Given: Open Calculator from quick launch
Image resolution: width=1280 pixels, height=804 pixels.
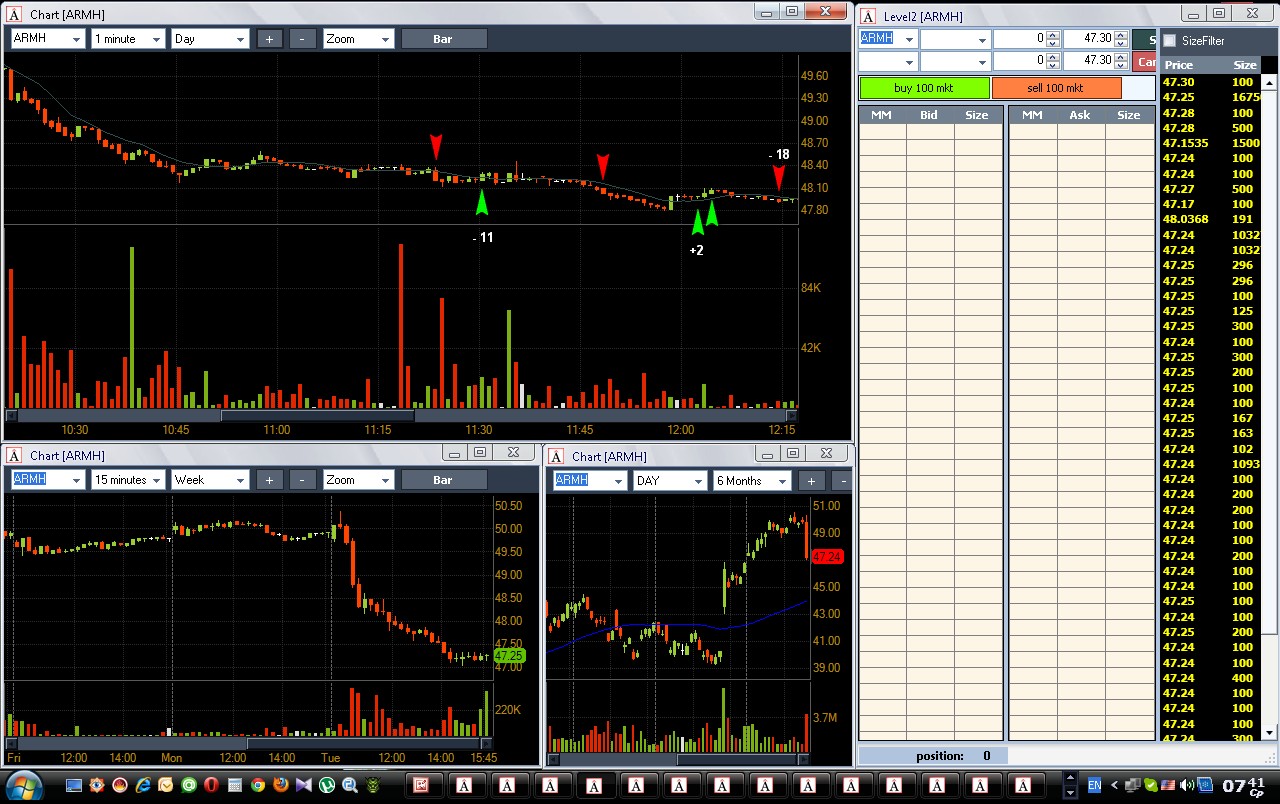Looking at the screenshot, I should 234,785.
